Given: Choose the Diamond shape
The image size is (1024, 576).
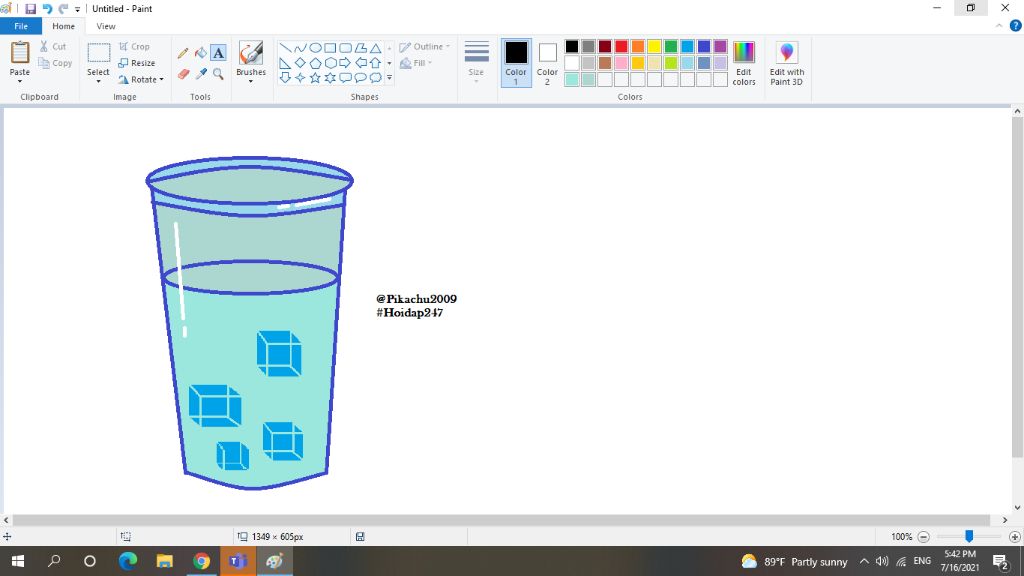Looking at the screenshot, I should (300, 63).
